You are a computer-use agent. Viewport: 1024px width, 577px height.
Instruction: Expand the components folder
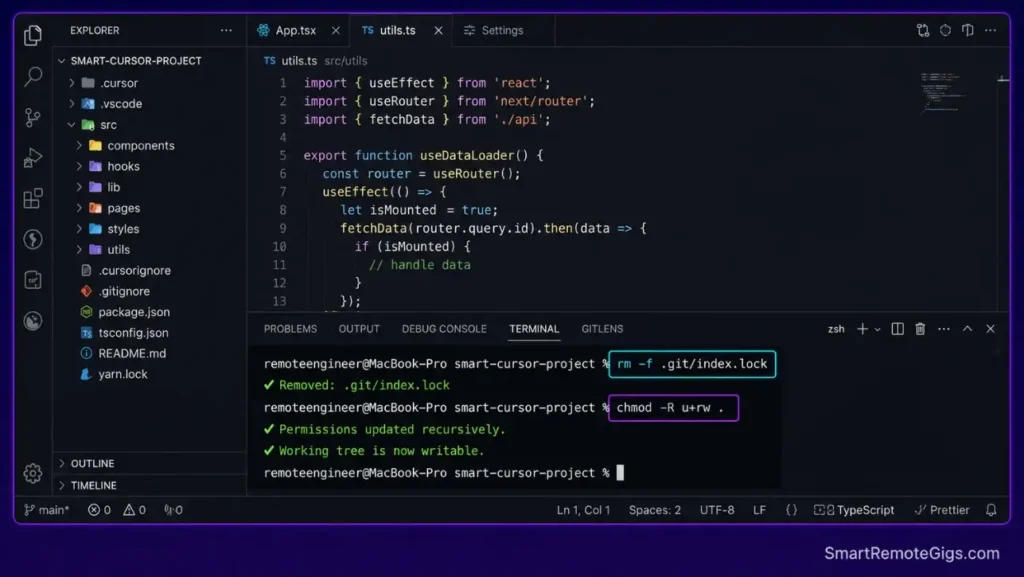pyautogui.click(x=79, y=146)
